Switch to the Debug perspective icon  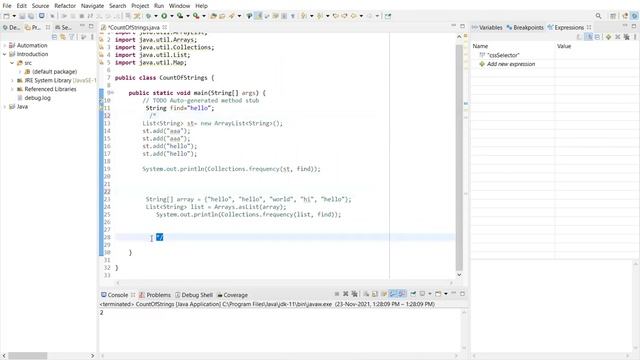click(x=634, y=16)
